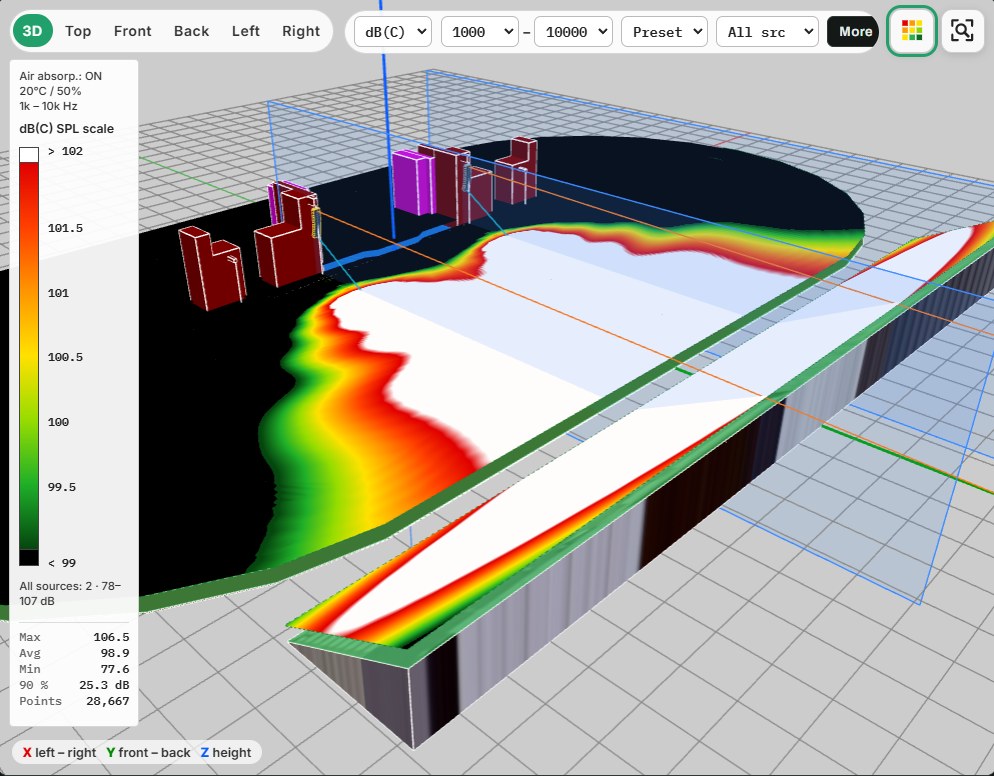Click the 'X left – right' axis legend
This screenshot has height=776, width=994.
click(59, 753)
